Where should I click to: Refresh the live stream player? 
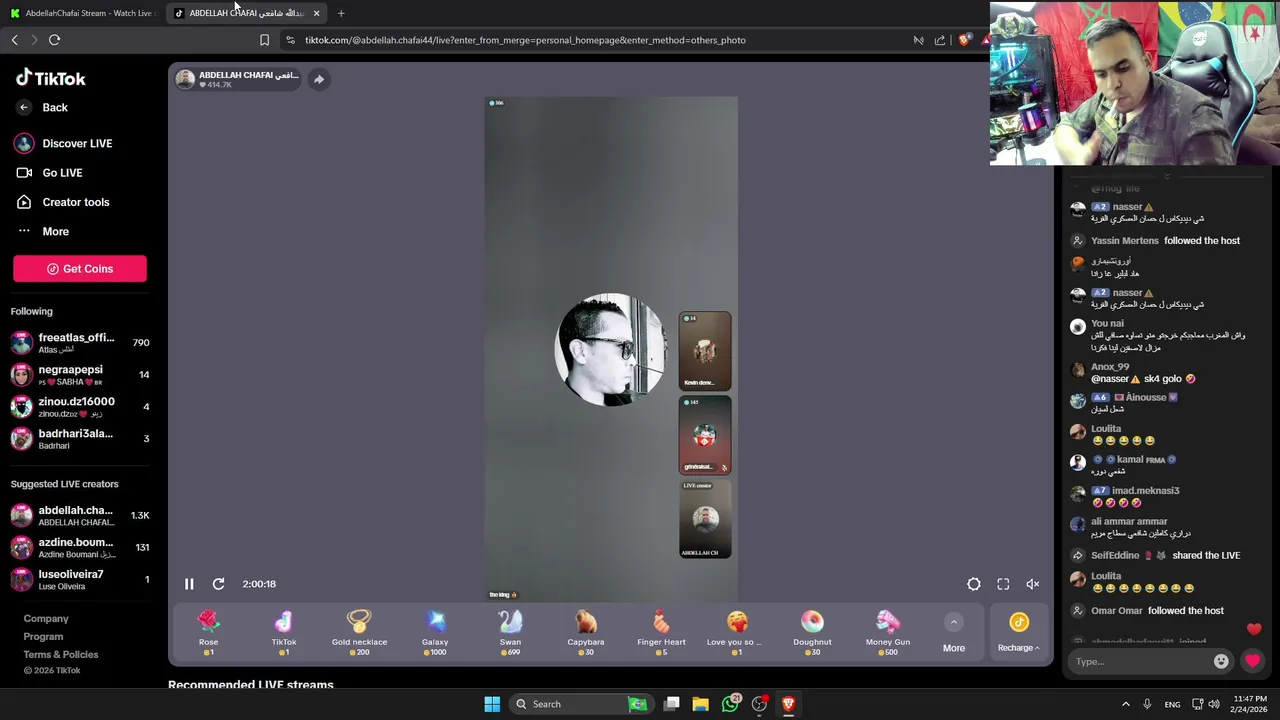[x=218, y=584]
